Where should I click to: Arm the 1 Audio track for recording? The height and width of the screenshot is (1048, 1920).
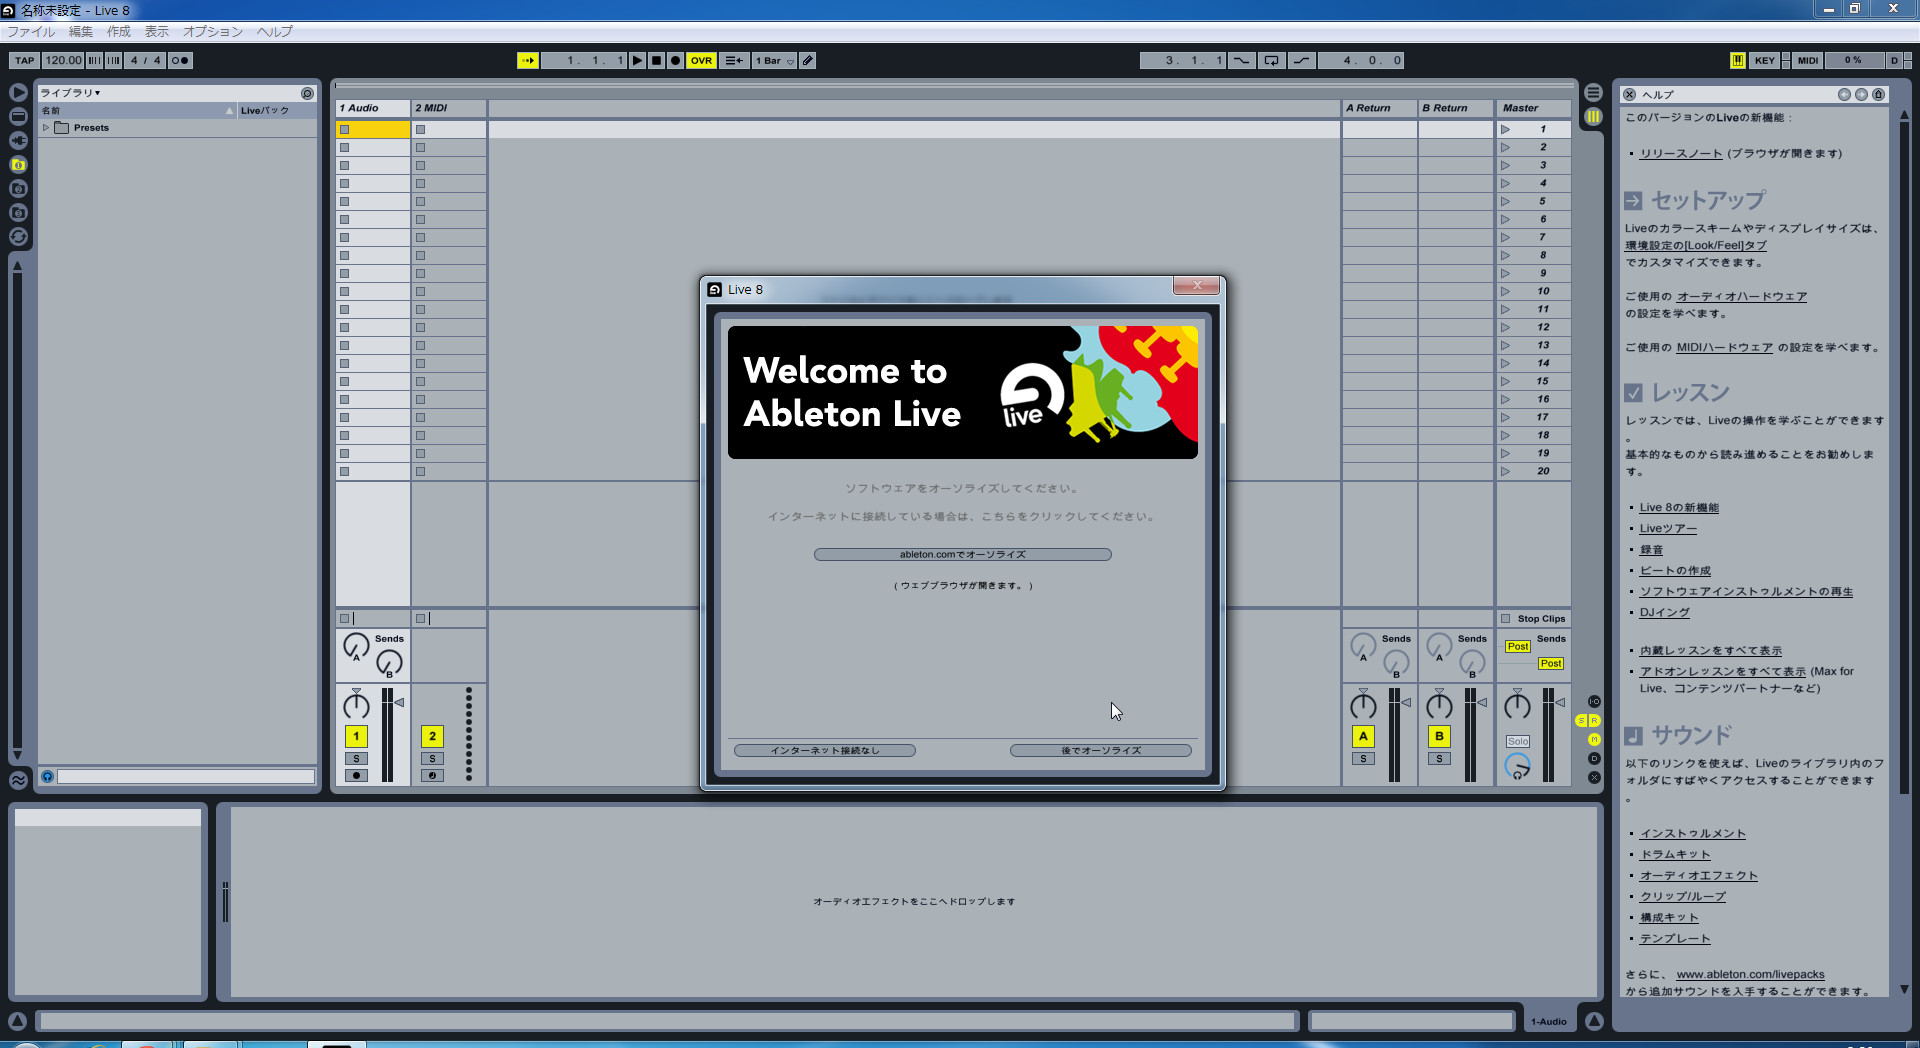click(x=356, y=775)
